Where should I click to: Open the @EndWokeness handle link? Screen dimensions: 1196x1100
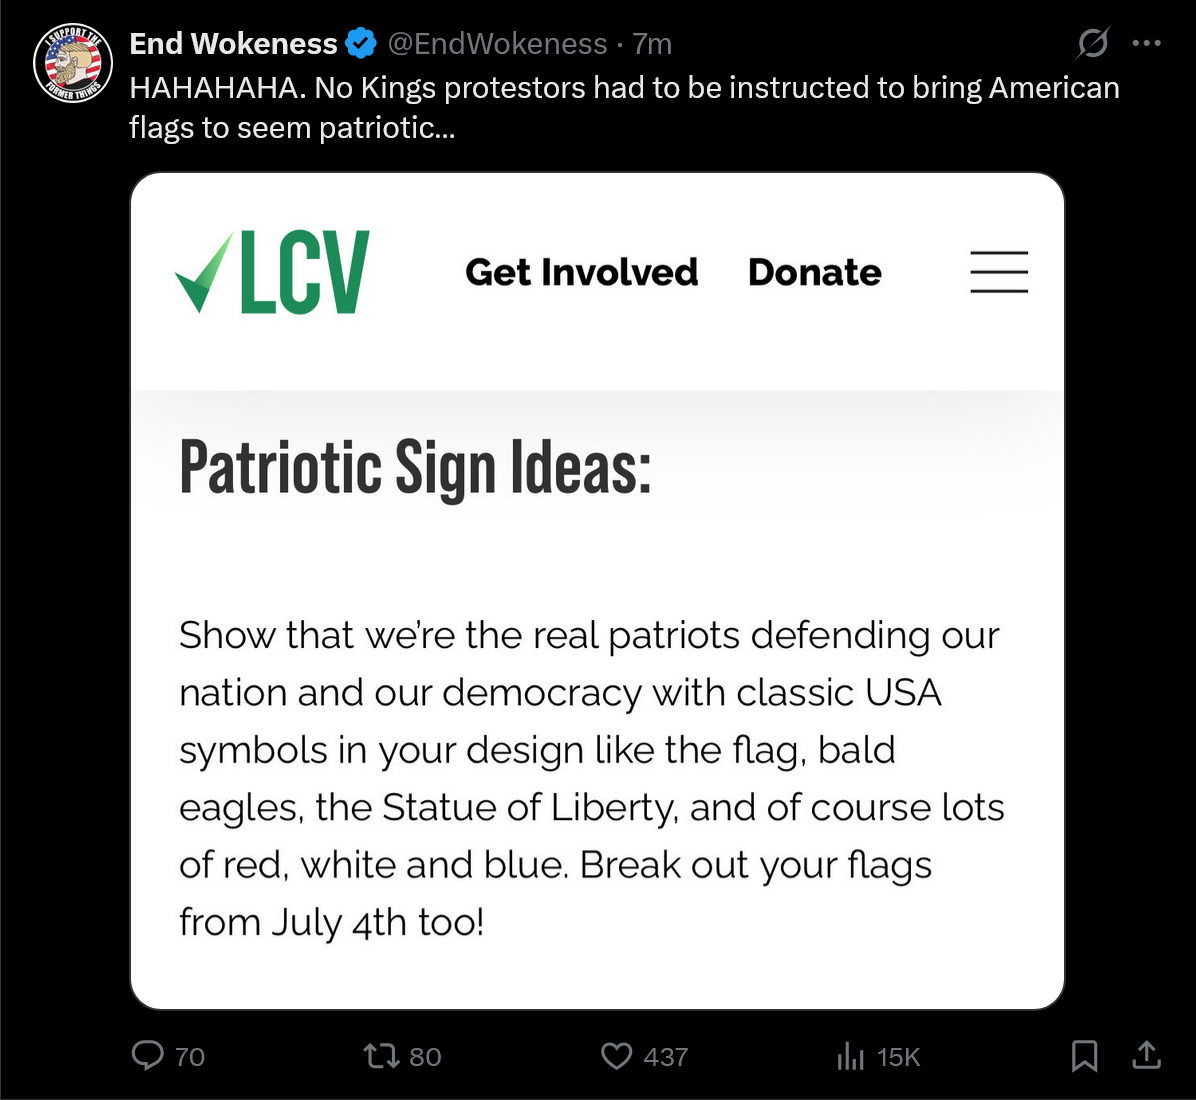(497, 43)
